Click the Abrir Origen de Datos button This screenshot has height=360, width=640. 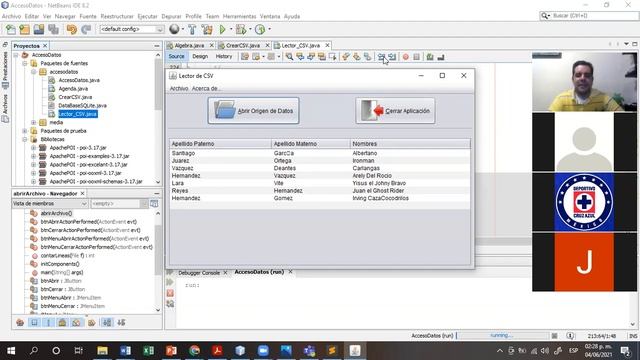253,111
